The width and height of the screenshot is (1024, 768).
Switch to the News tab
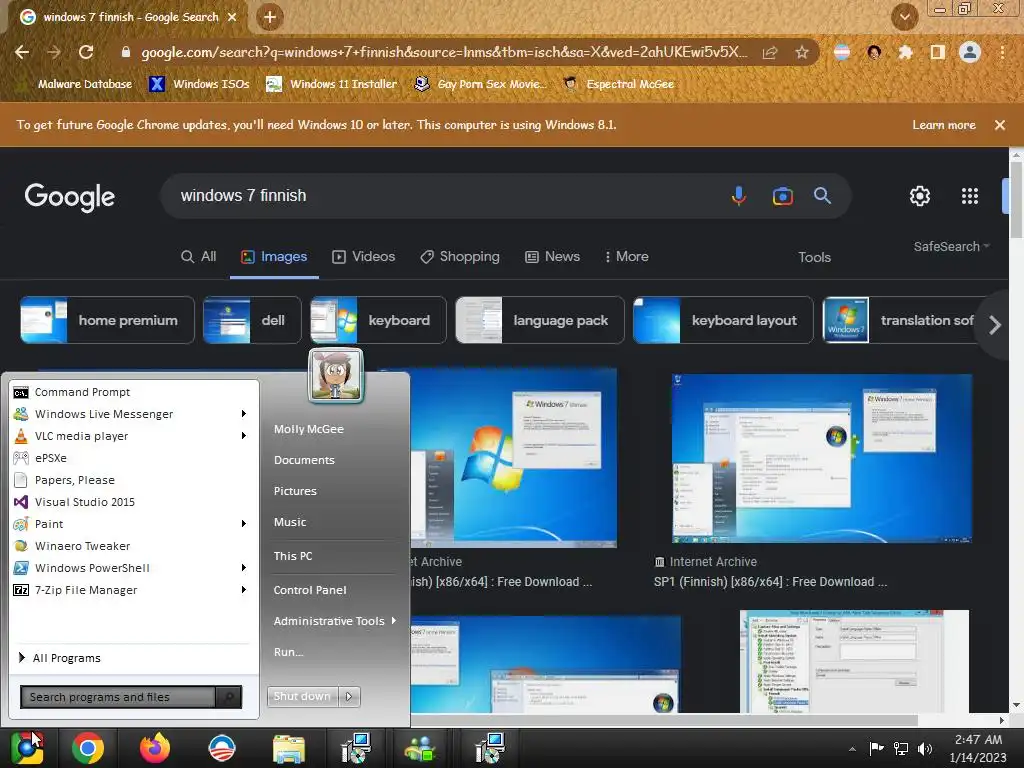[x=552, y=257]
